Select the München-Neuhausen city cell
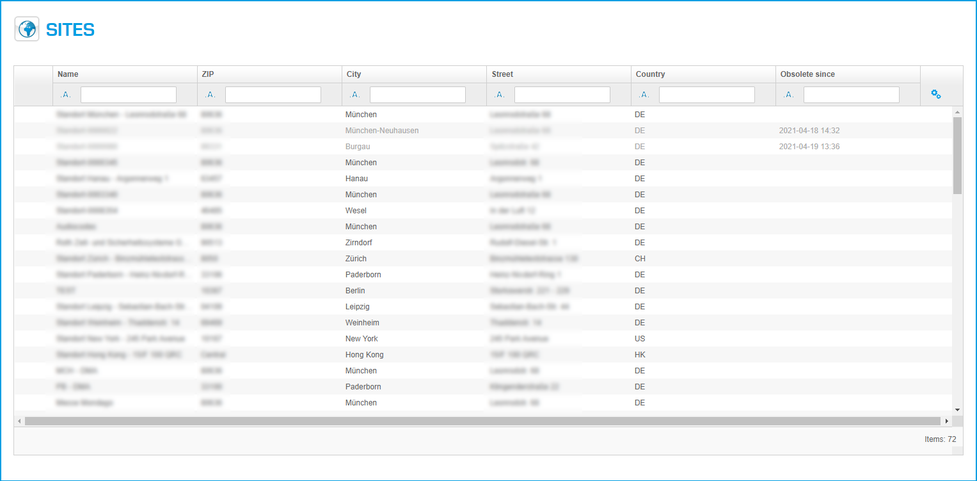The width and height of the screenshot is (977, 481). click(x=414, y=131)
